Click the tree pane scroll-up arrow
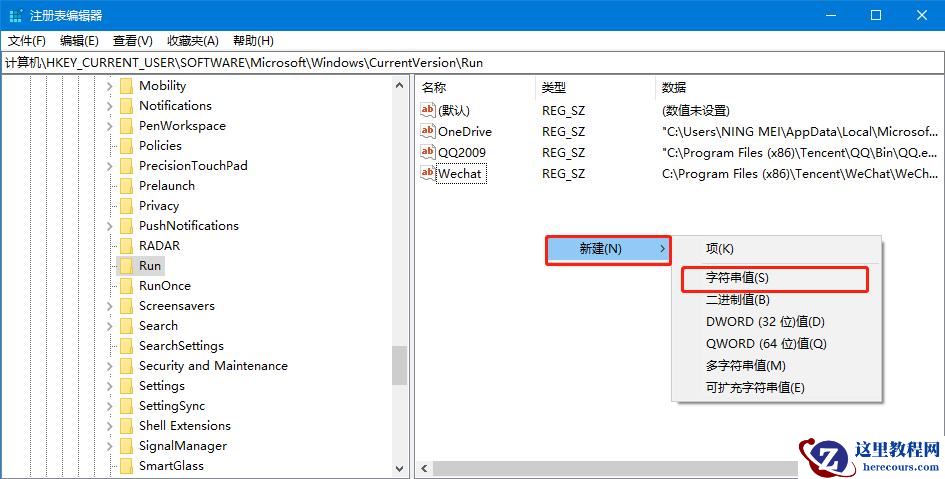Viewport: 945px width, 479px height. pyautogui.click(x=400, y=86)
